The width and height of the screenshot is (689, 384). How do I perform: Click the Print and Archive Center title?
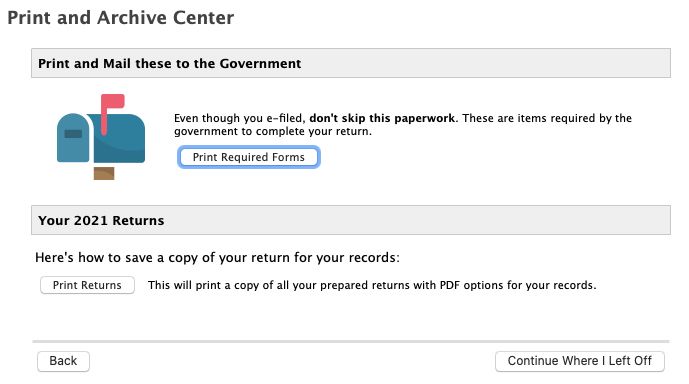point(121,18)
